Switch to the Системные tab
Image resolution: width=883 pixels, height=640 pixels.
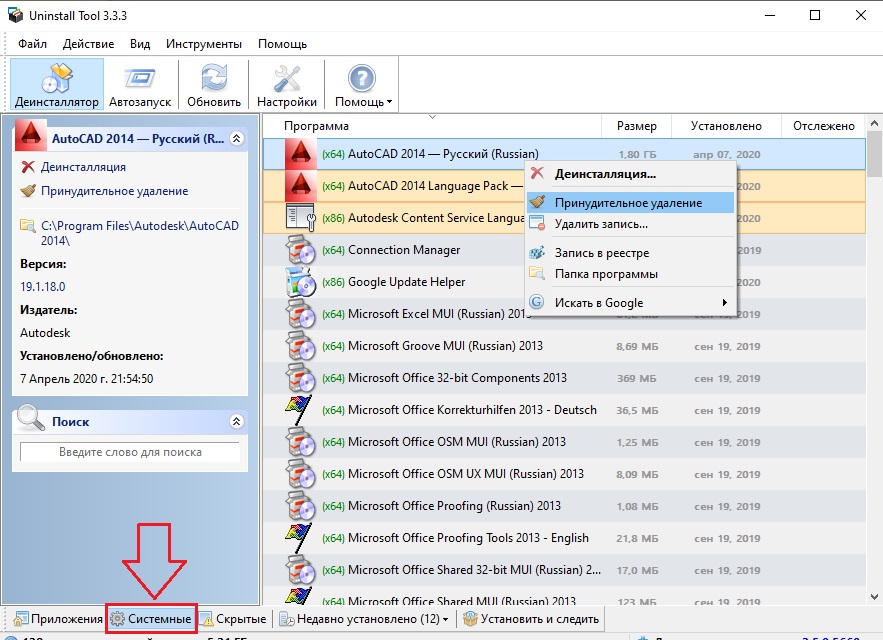pyautogui.click(x=151, y=620)
